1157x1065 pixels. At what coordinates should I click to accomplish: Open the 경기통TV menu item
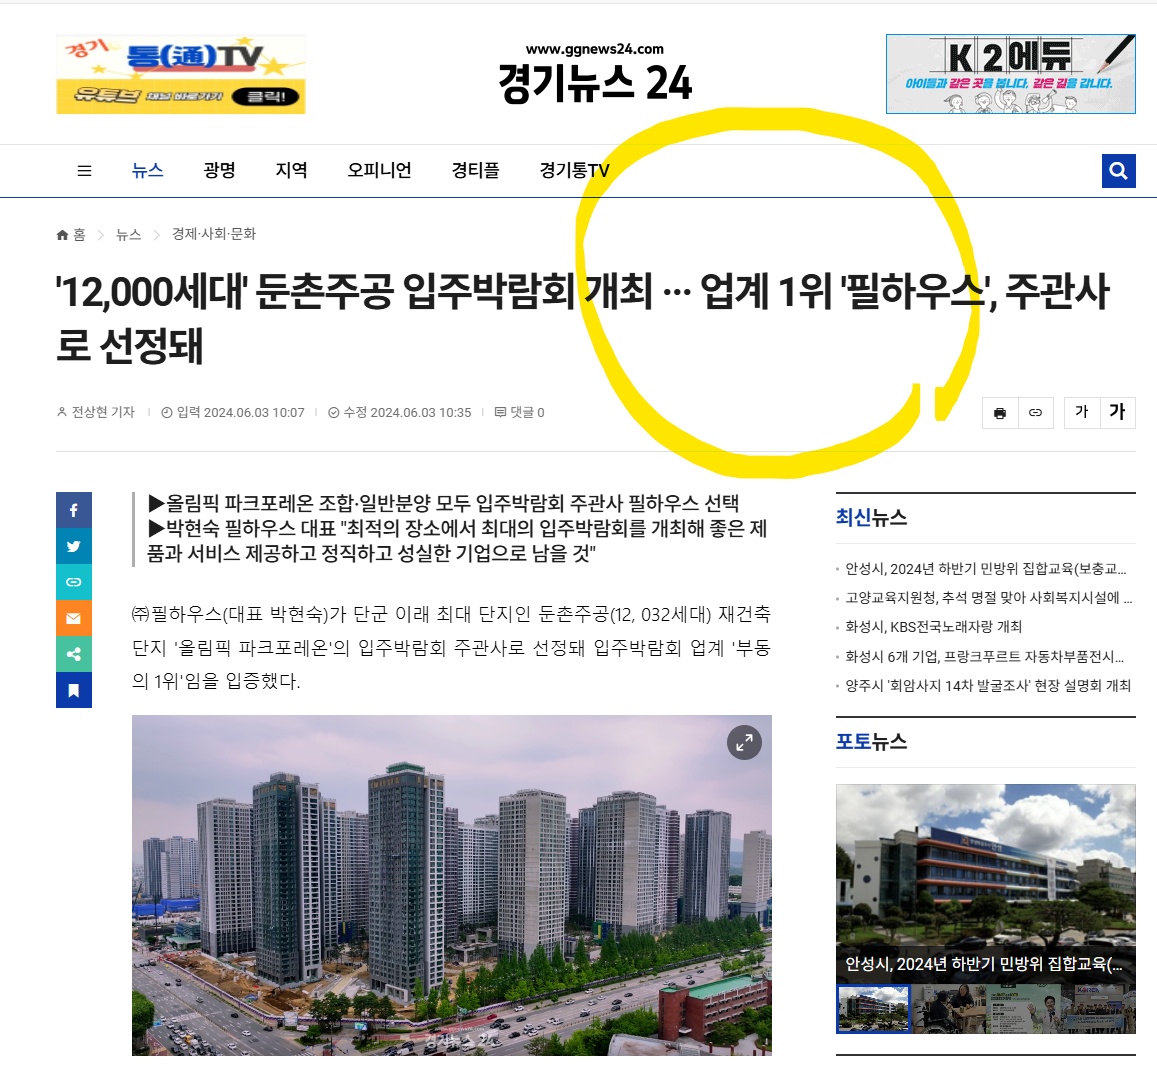[x=575, y=170]
